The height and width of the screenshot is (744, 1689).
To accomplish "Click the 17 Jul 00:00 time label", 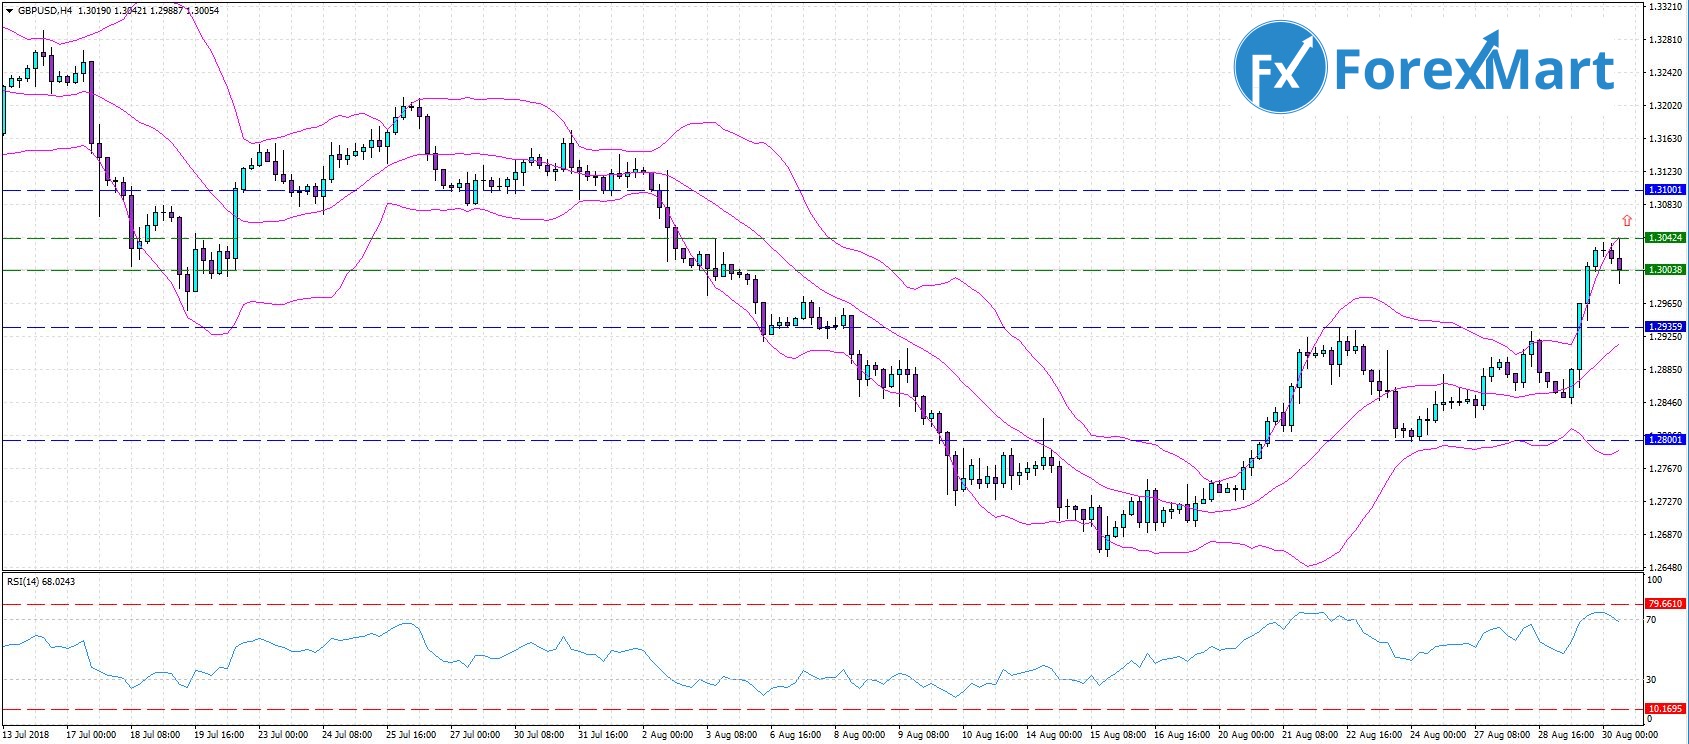I will [x=91, y=735].
